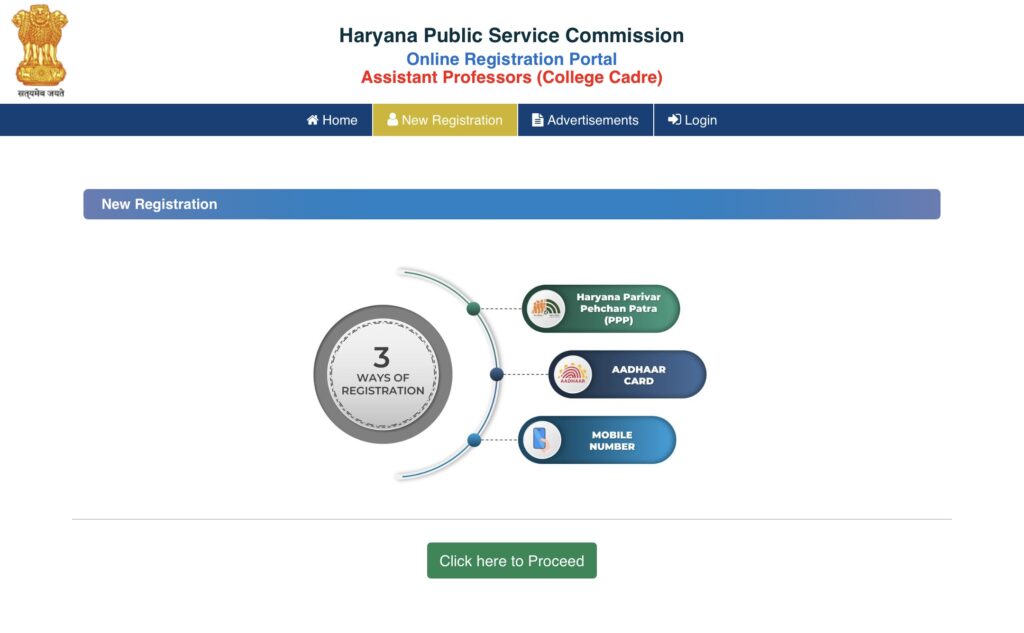The height and width of the screenshot is (633, 1024).
Task: Click the Aadhaar fingerprint logo icon
Action: click(573, 374)
